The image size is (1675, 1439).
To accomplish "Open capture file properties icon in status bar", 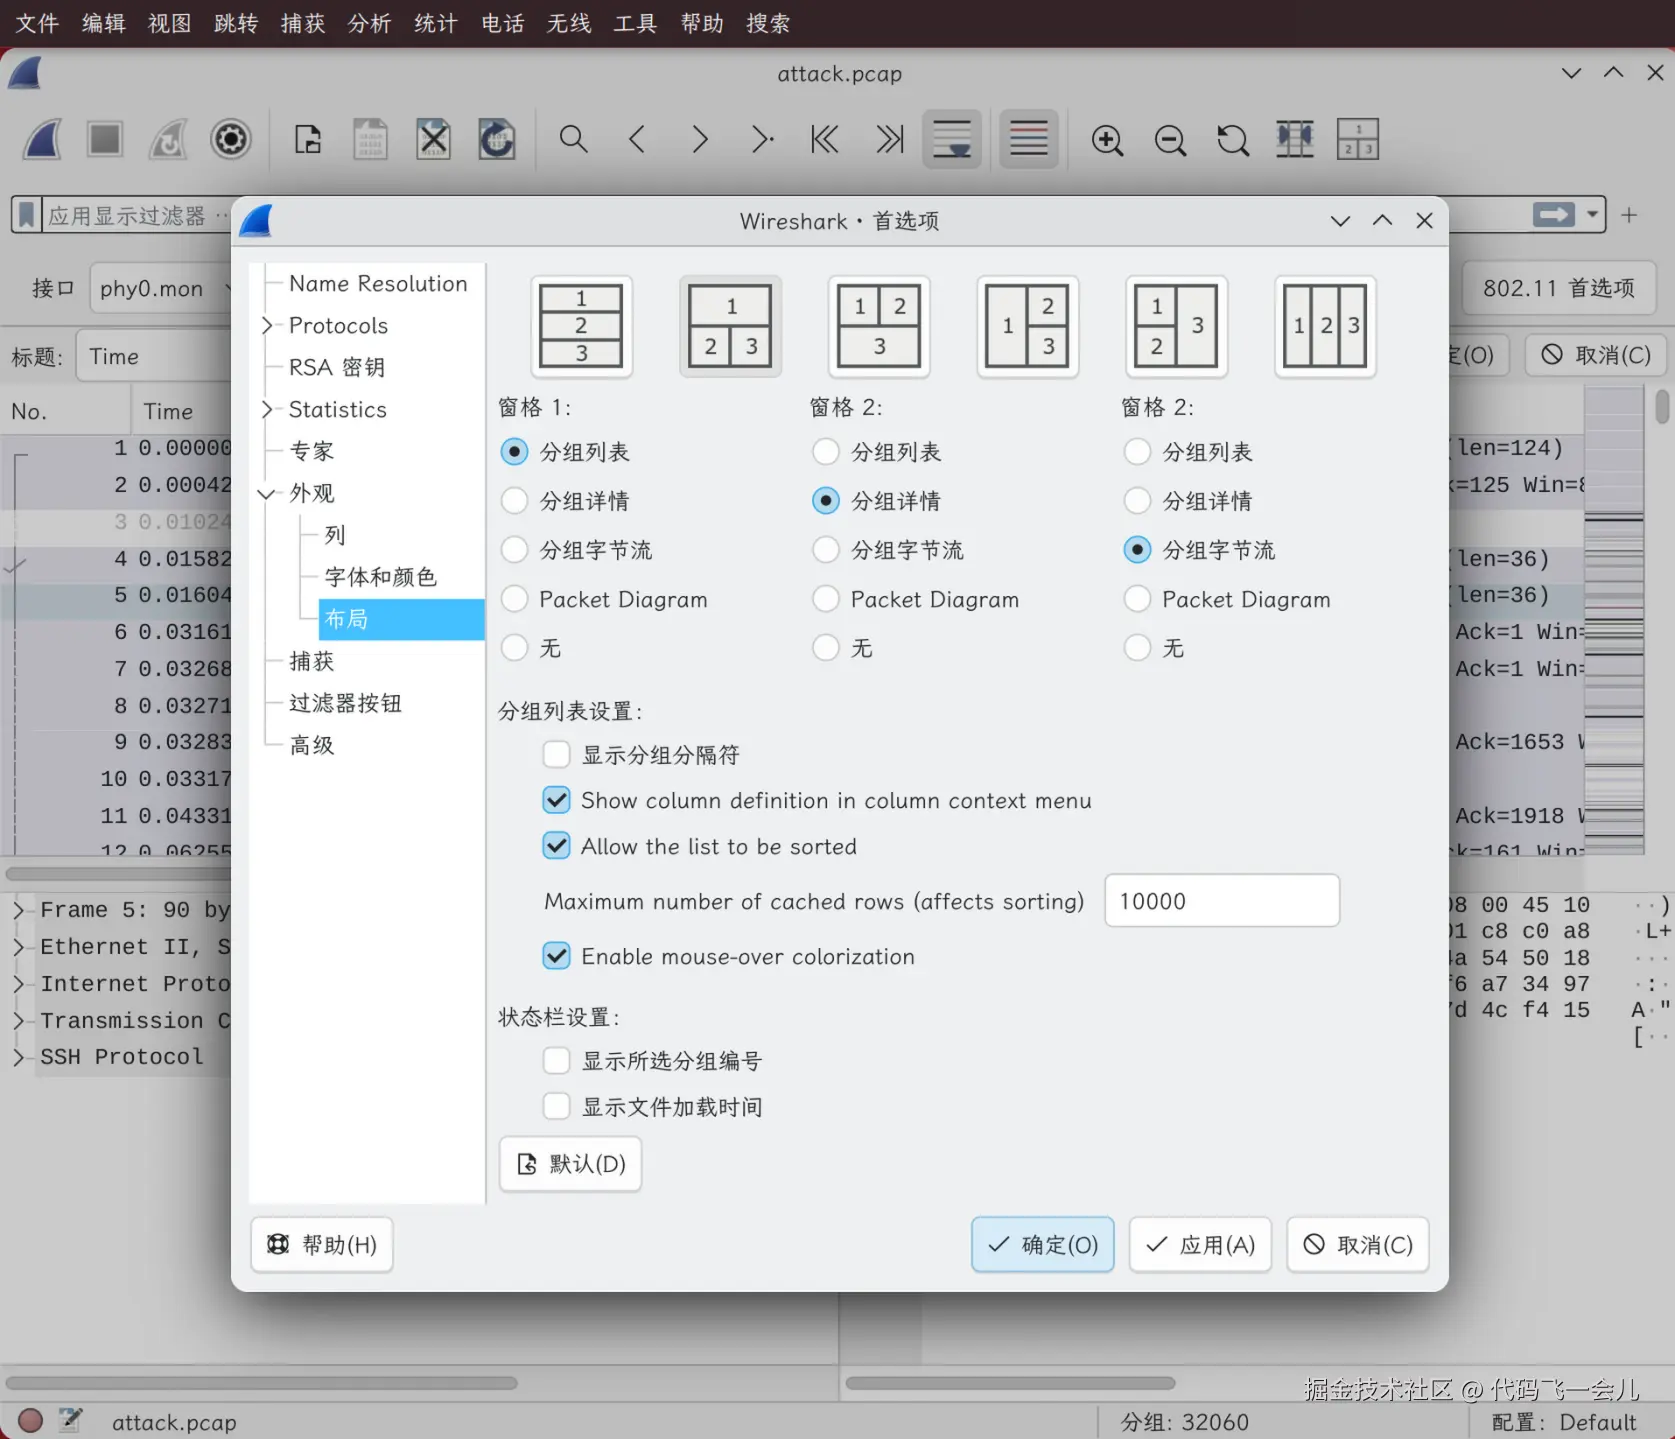I will tap(70, 1421).
